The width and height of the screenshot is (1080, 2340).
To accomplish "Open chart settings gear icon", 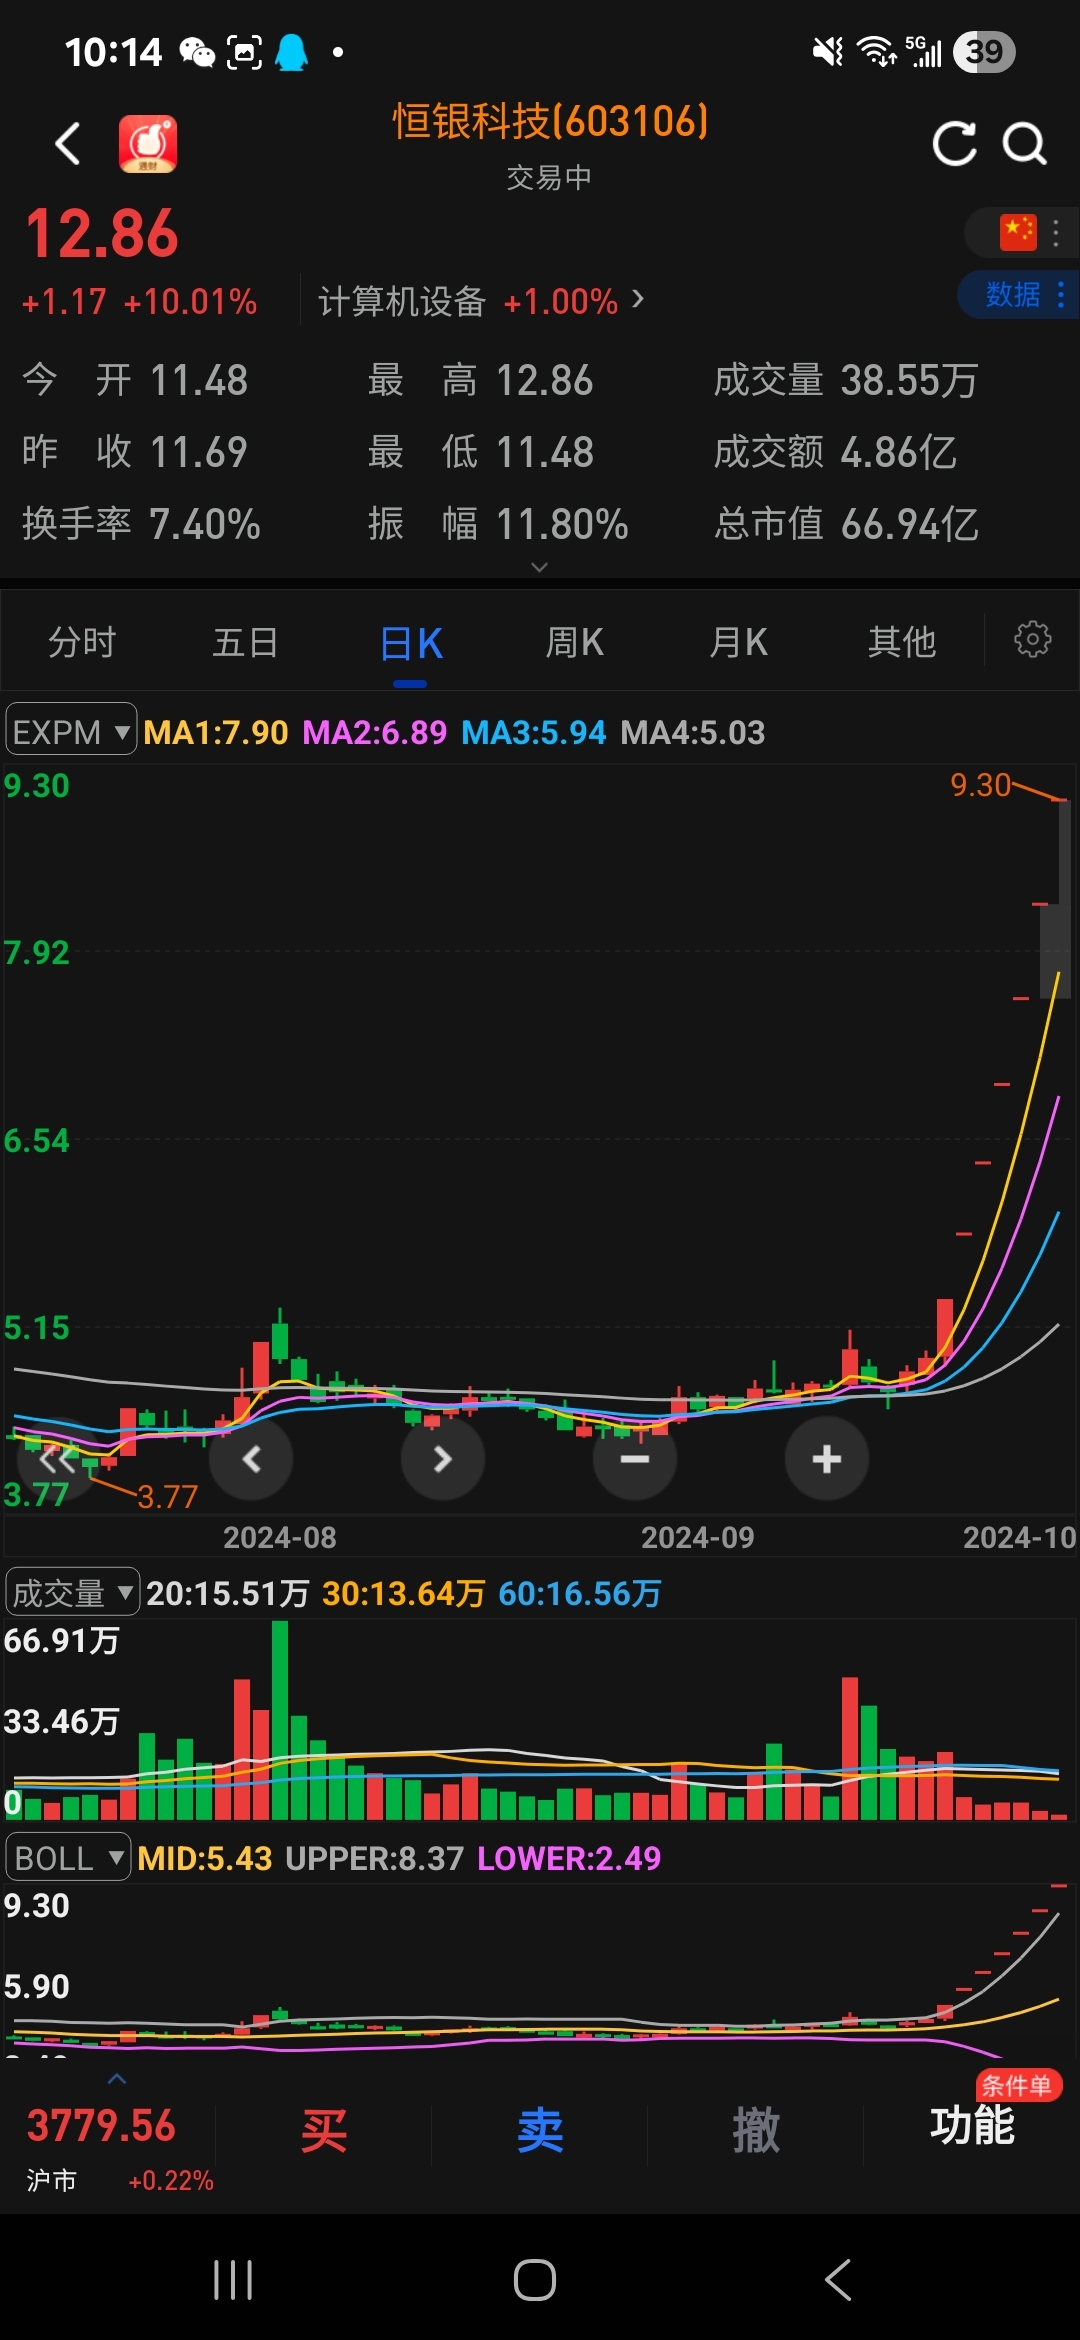I will point(1033,639).
